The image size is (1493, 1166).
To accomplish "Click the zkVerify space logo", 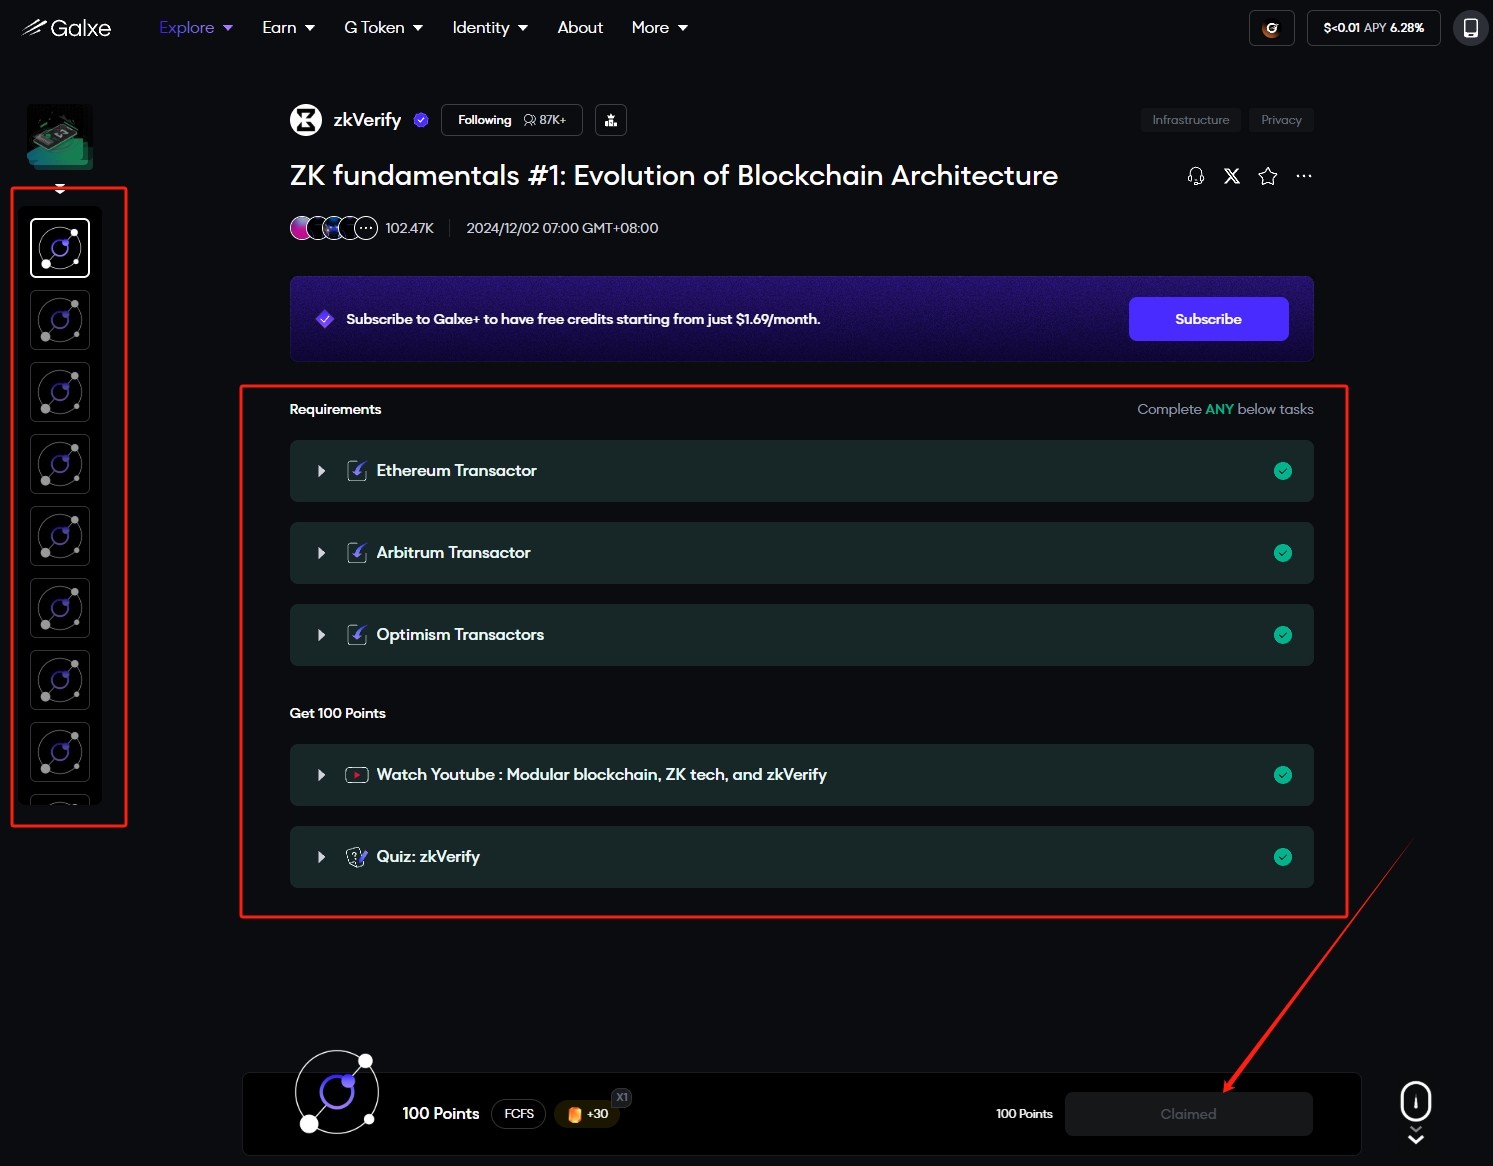I will click(306, 120).
